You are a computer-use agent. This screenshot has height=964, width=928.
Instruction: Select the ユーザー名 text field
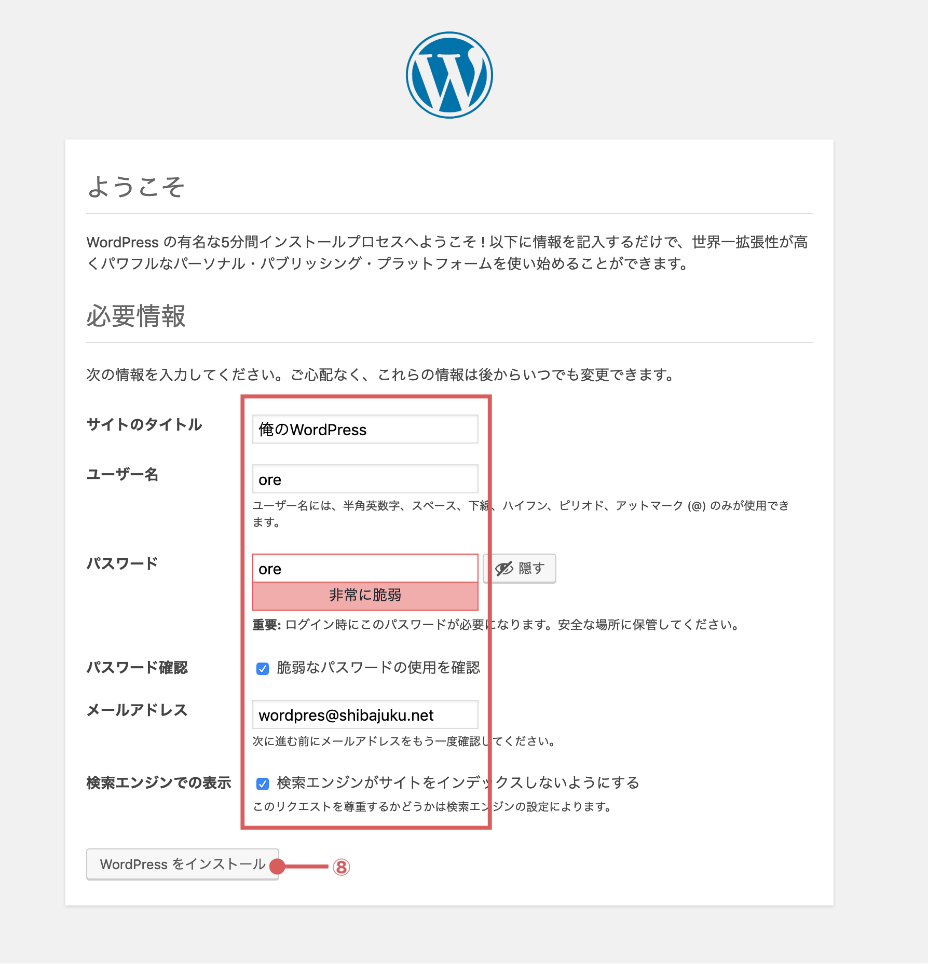point(365,479)
